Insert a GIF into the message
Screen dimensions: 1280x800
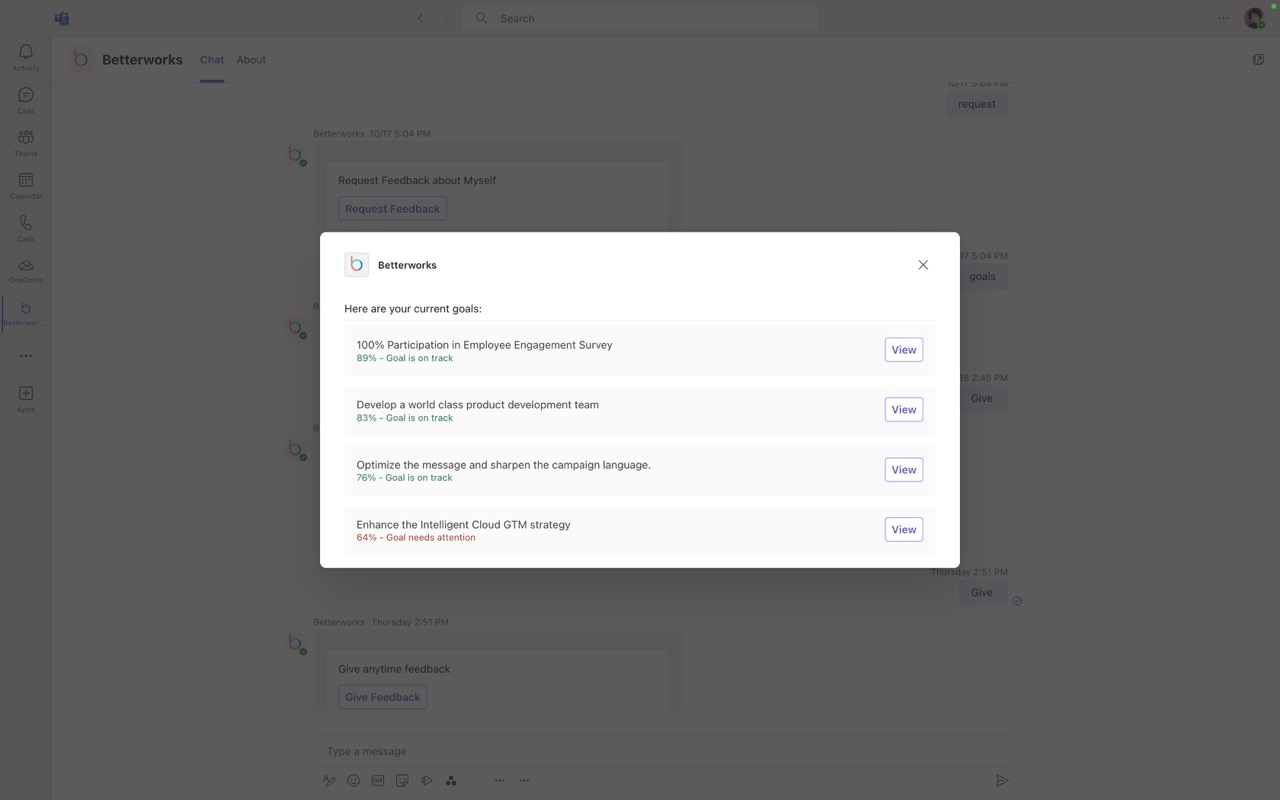pos(378,781)
